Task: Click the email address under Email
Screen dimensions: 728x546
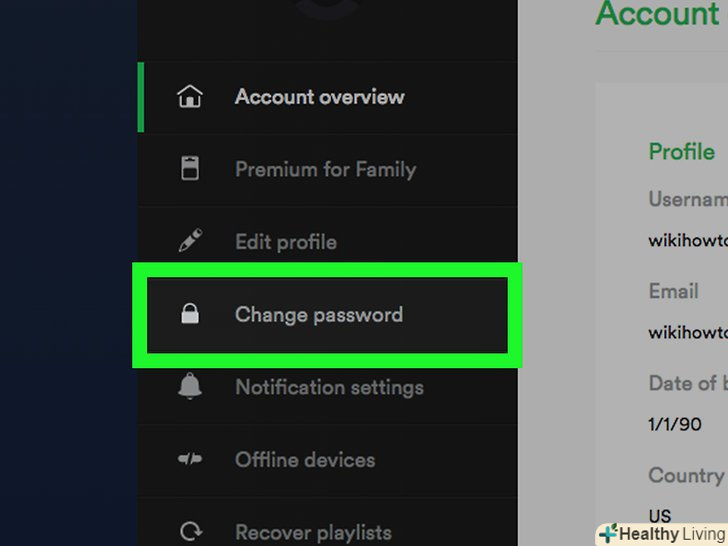Action: 688,332
